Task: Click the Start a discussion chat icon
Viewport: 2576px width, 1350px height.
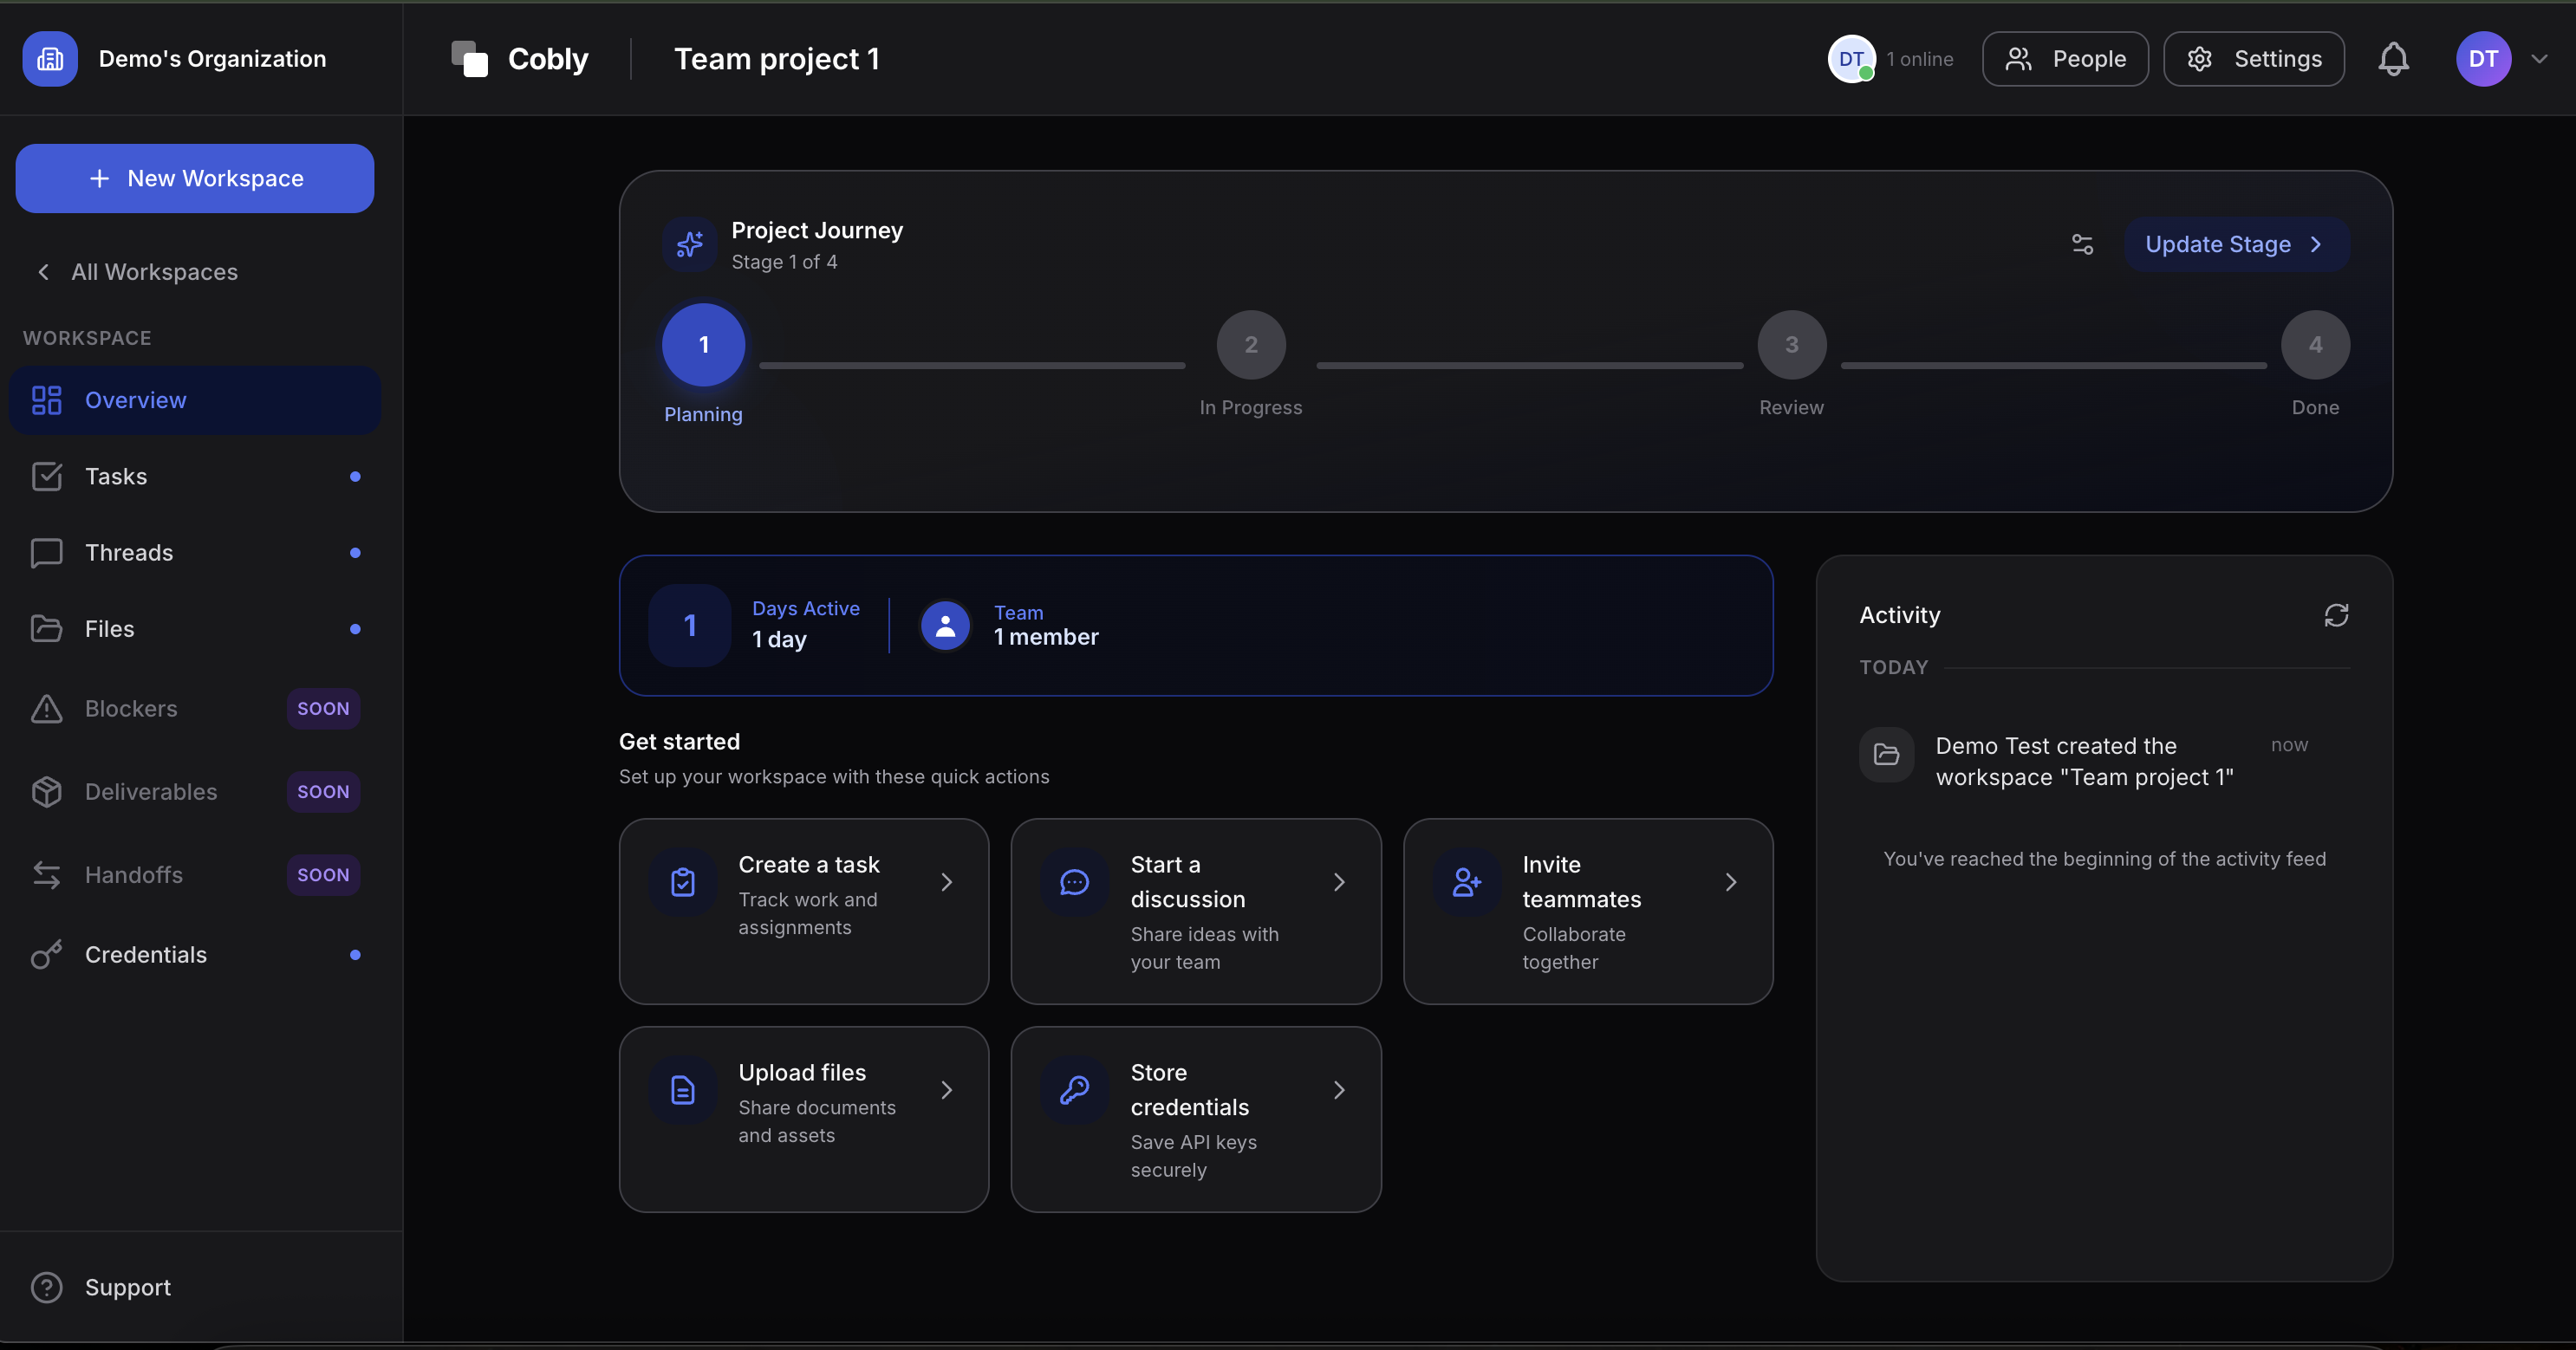Action: pos(1074,882)
